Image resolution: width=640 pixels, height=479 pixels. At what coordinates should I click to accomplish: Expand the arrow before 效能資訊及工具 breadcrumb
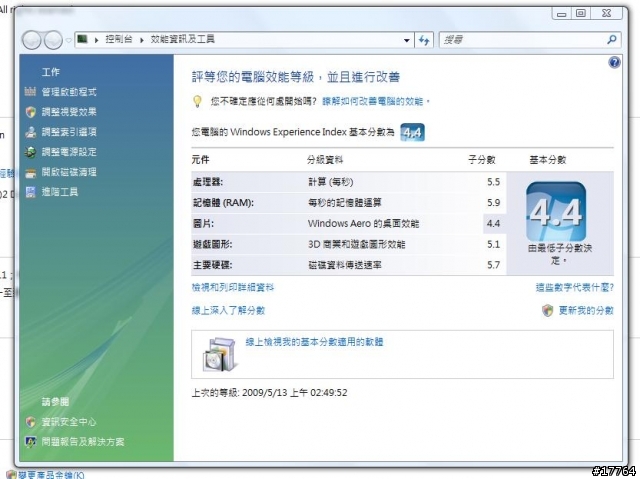click(x=142, y=40)
